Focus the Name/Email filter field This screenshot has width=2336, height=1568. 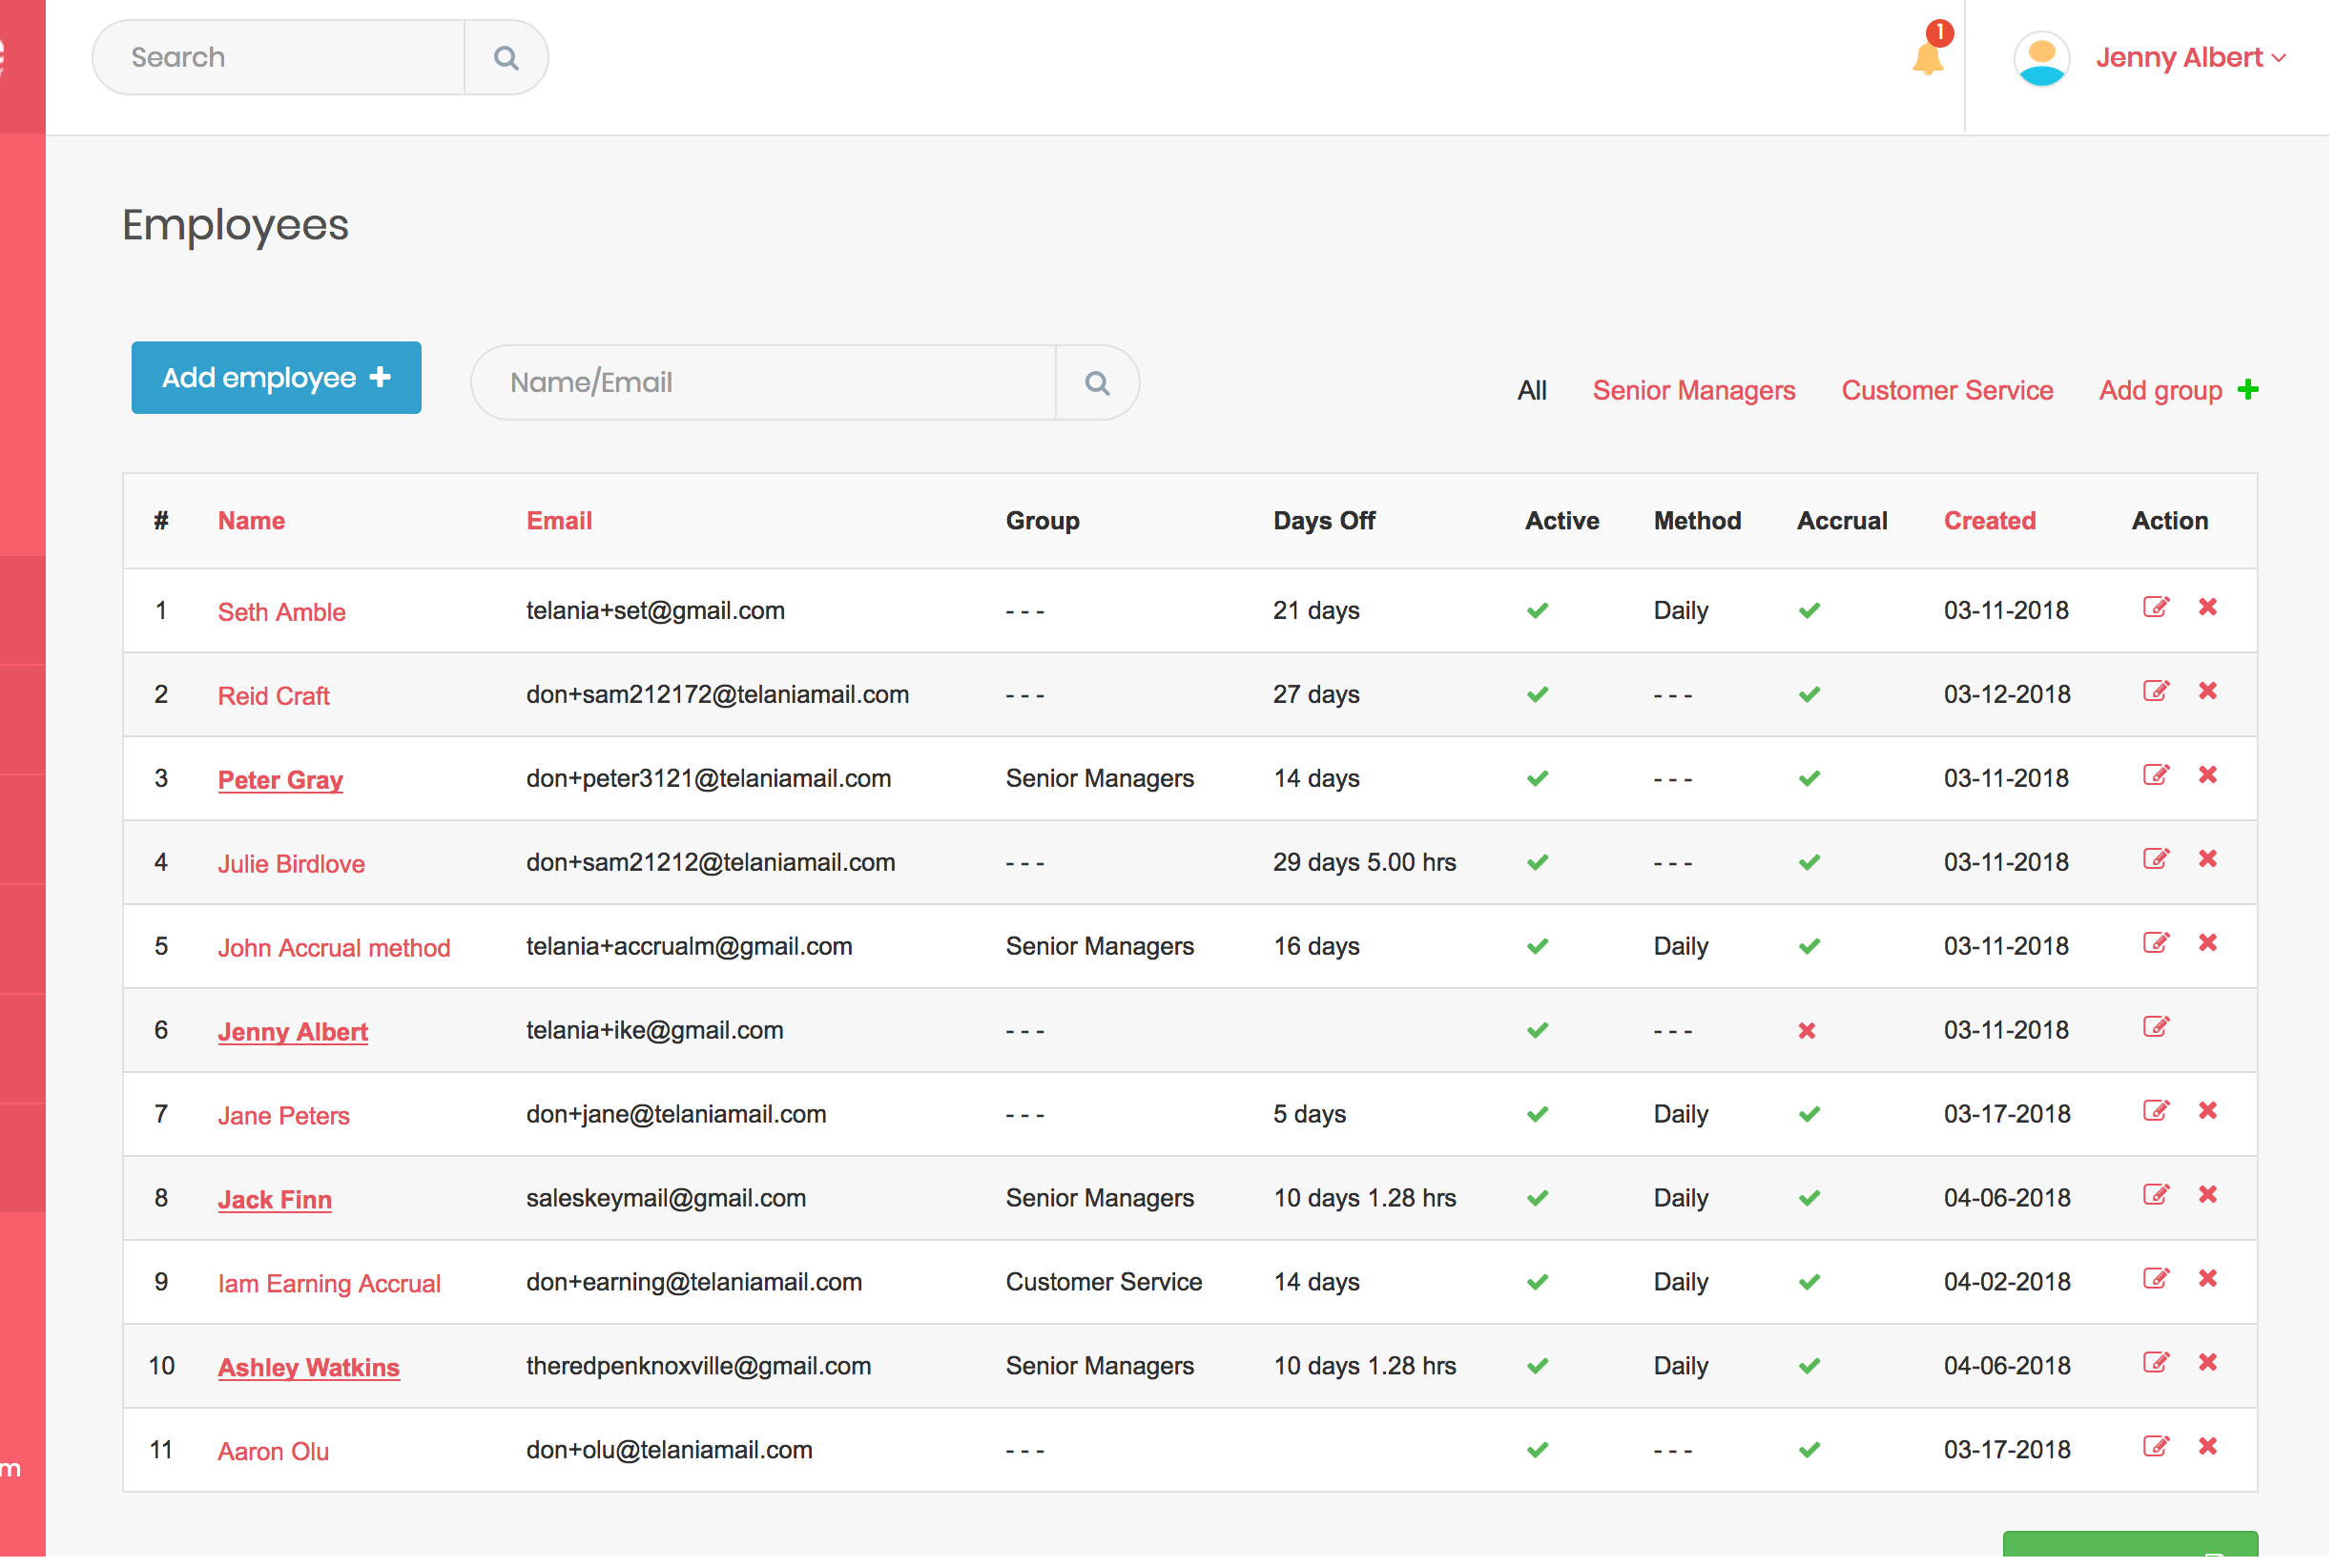[765, 383]
